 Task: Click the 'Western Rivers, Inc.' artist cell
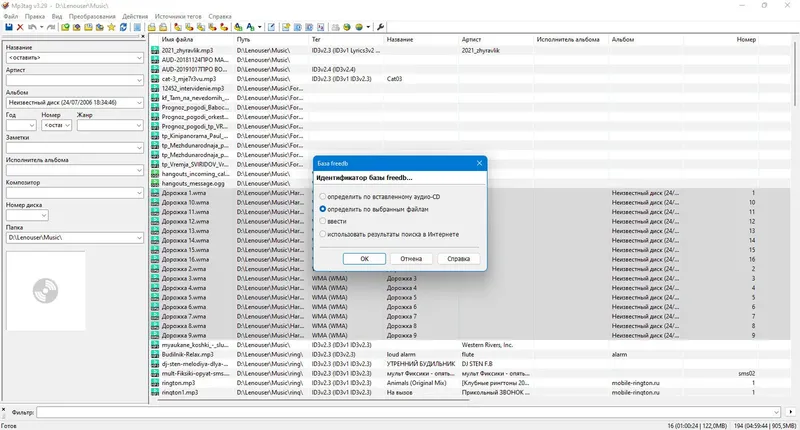point(487,345)
